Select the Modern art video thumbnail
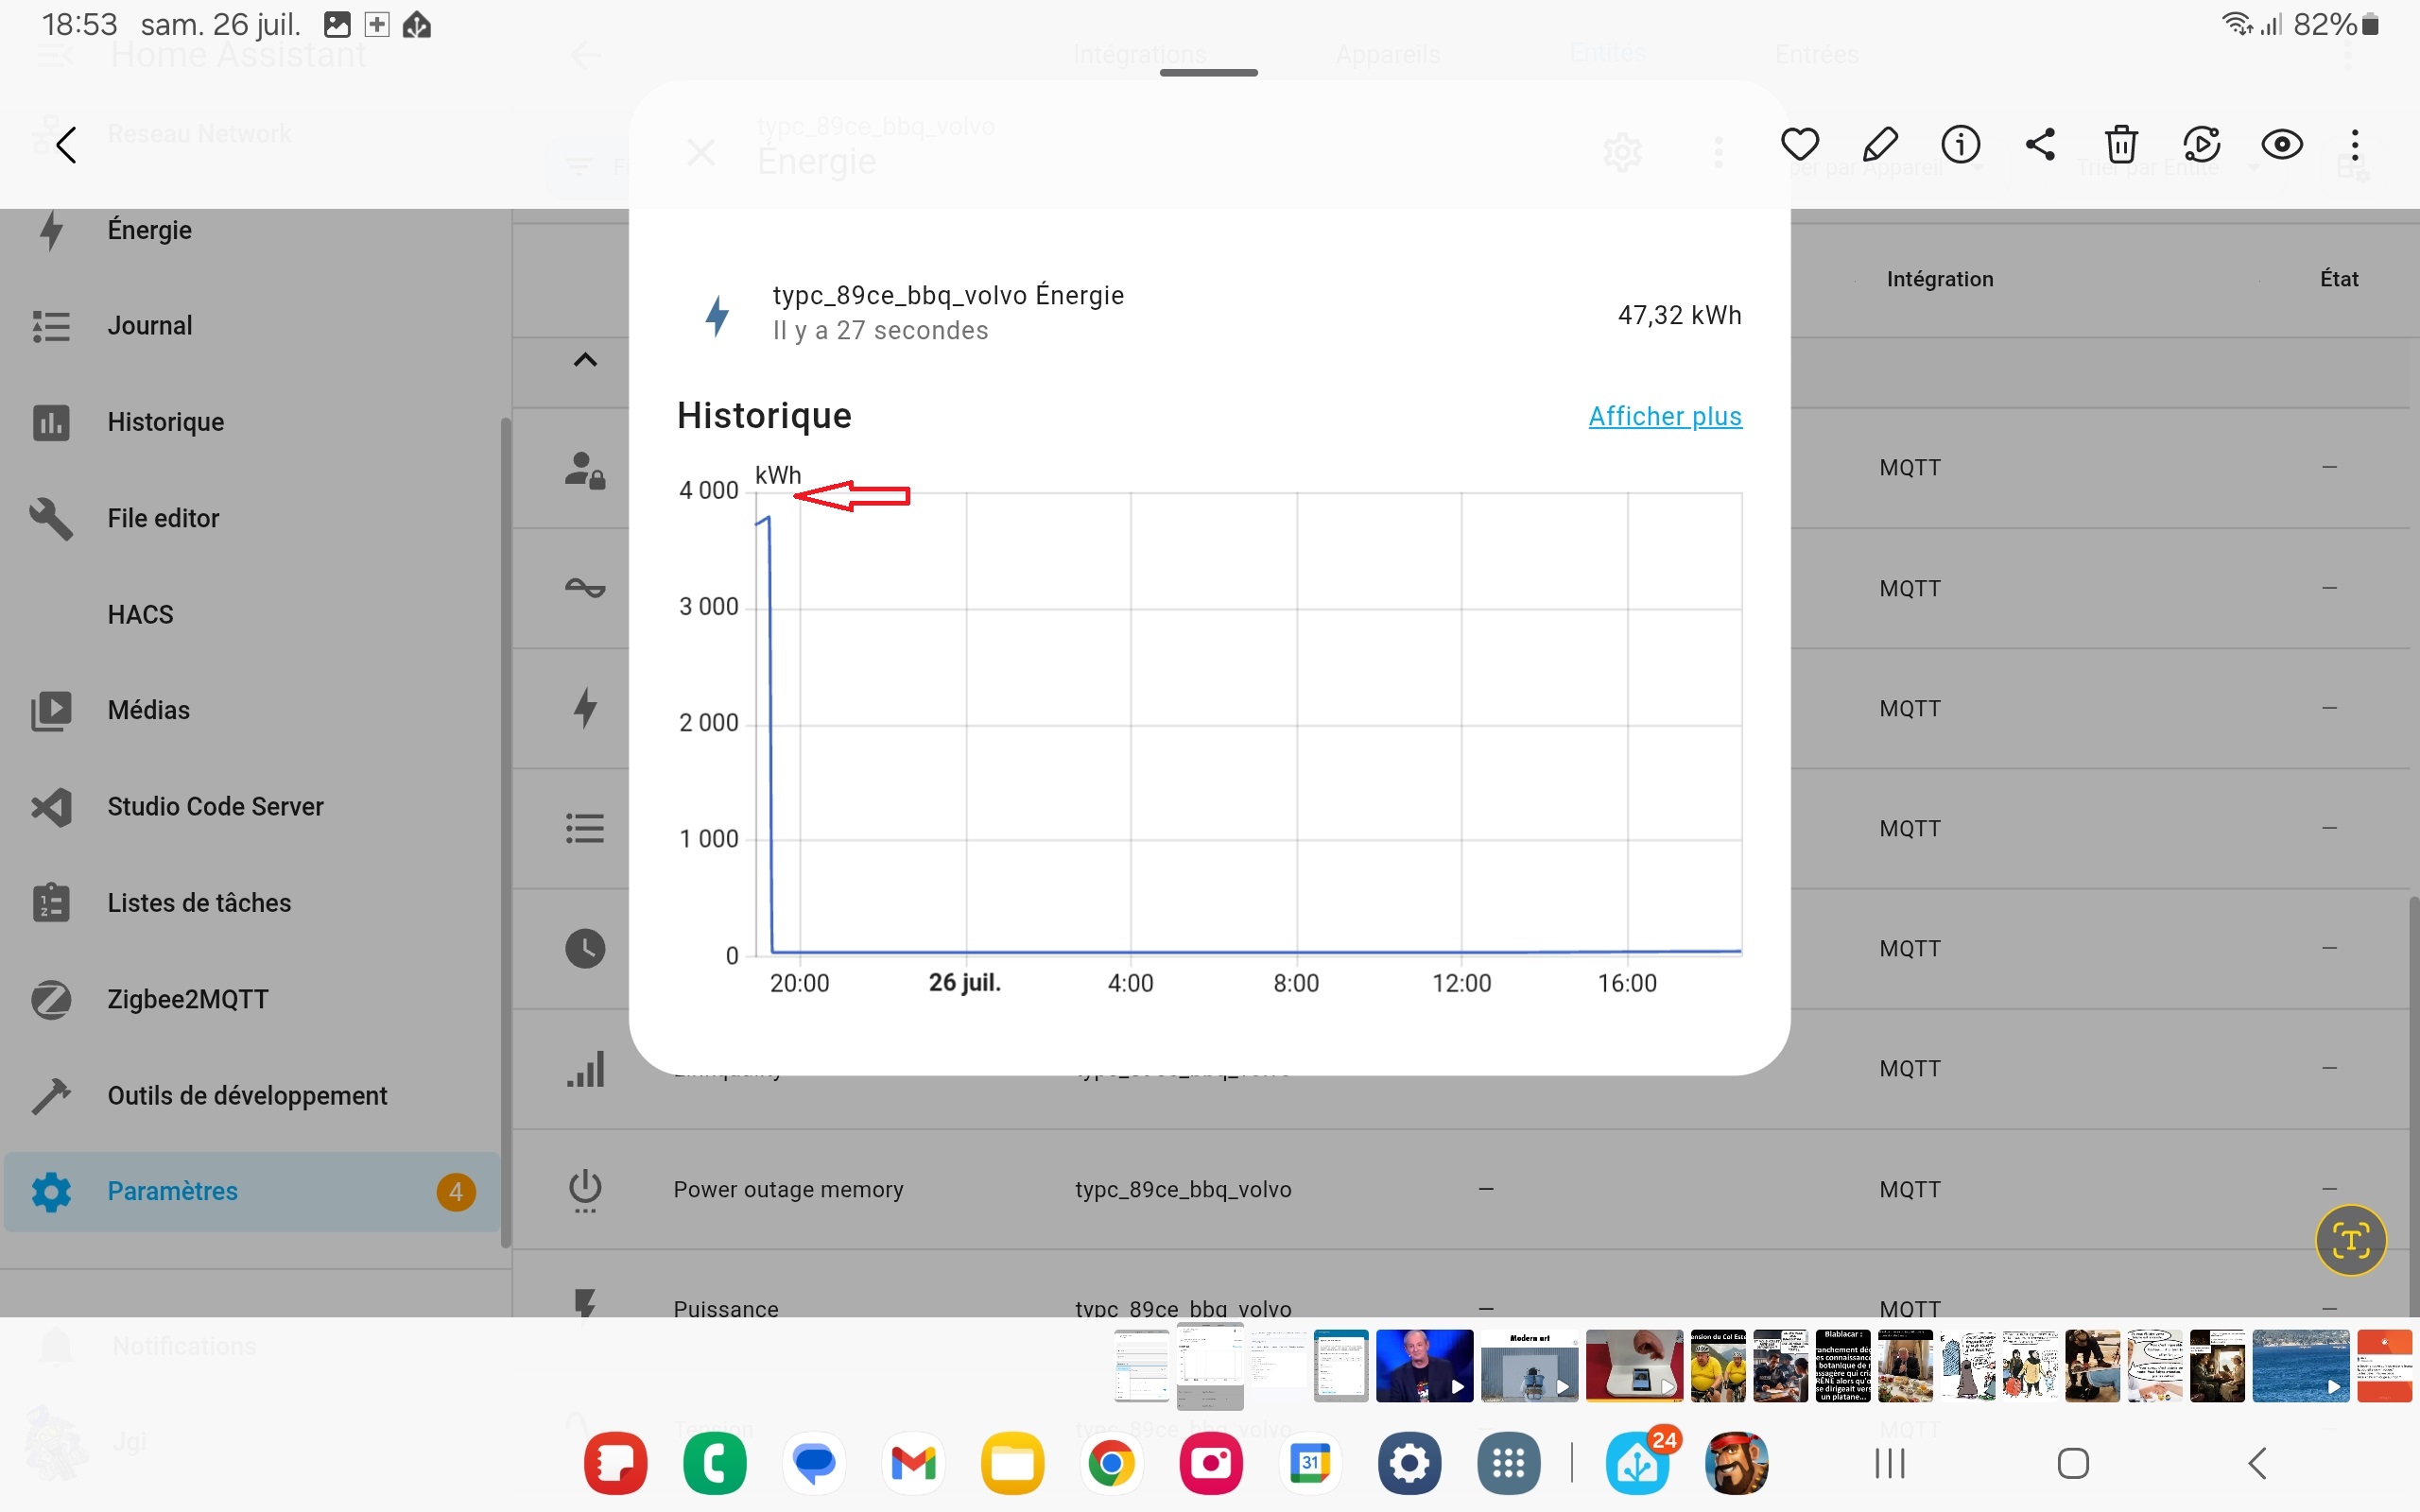Screen dimensions: 2420x1512 1529,1365
